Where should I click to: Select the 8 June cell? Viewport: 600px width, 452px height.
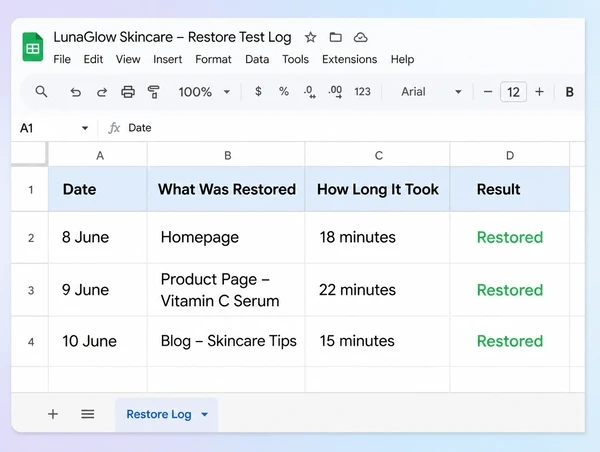(x=98, y=237)
